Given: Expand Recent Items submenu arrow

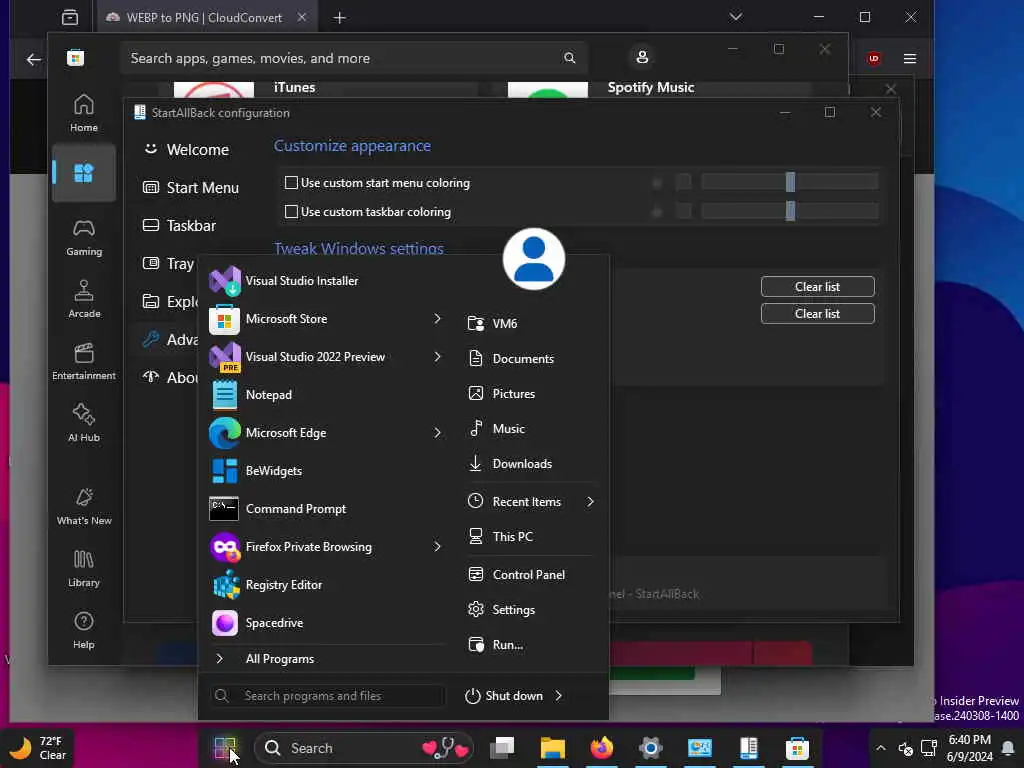Looking at the screenshot, I should point(590,502).
